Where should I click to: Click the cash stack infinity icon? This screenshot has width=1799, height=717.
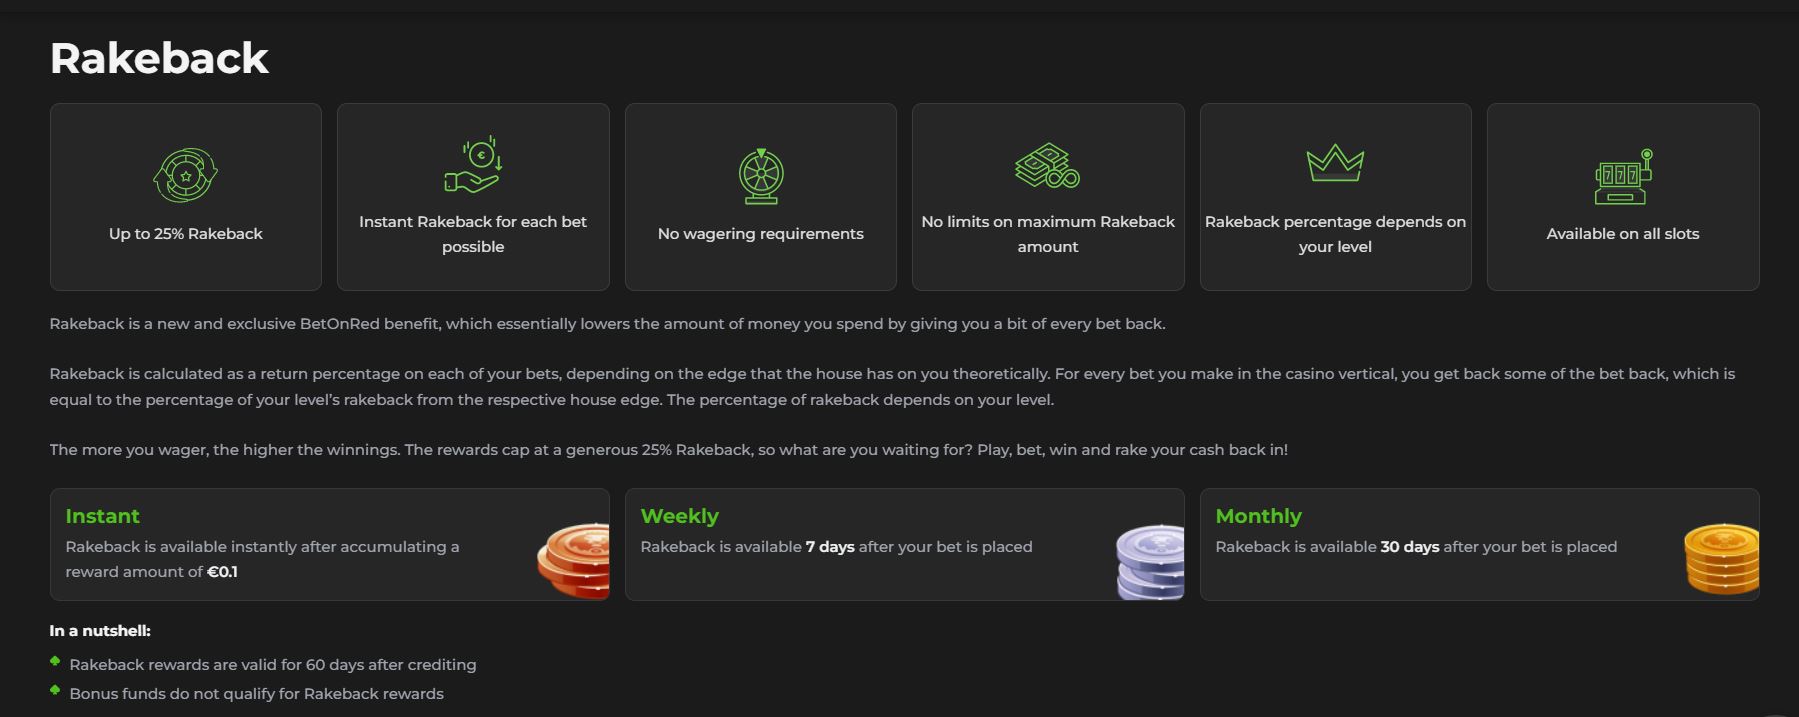pyautogui.click(x=1047, y=165)
